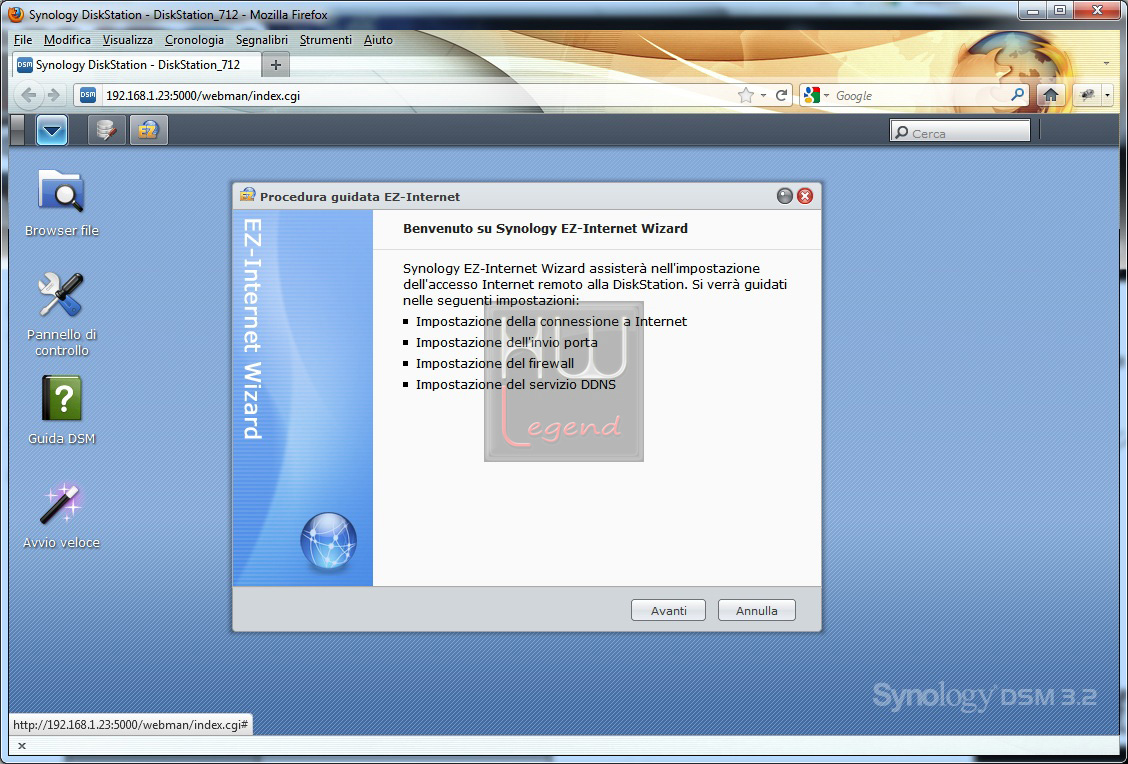Select the Synology DiskStation browser tab
Viewport: 1128px width, 764px height.
coord(137,65)
